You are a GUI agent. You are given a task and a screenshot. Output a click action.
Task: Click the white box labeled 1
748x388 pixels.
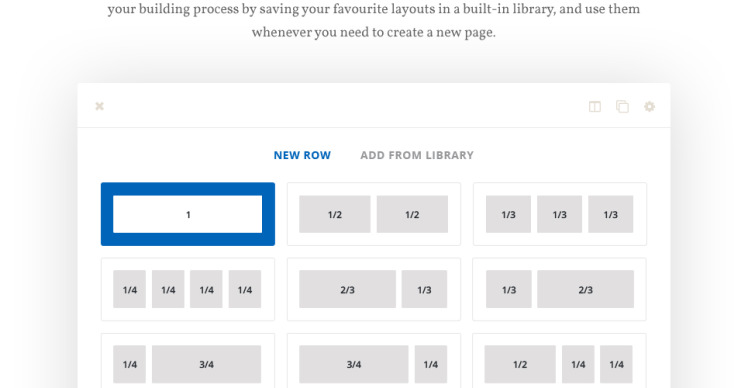[x=187, y=214]
